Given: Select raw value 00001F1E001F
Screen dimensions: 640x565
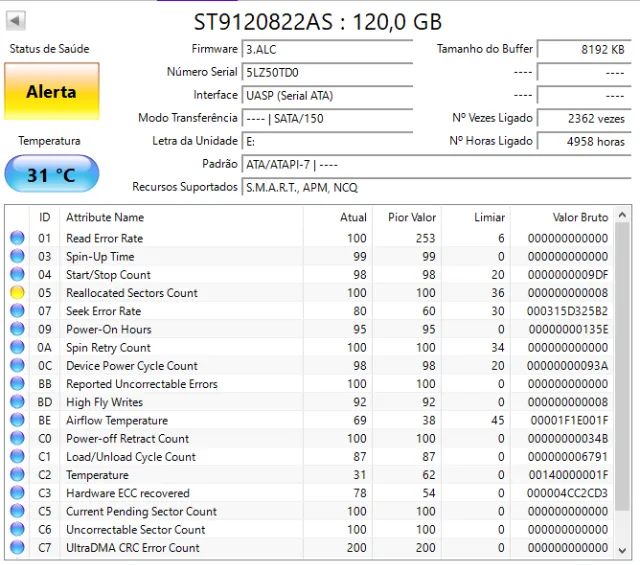Looking at the screenshot, I should coord(569,420).
